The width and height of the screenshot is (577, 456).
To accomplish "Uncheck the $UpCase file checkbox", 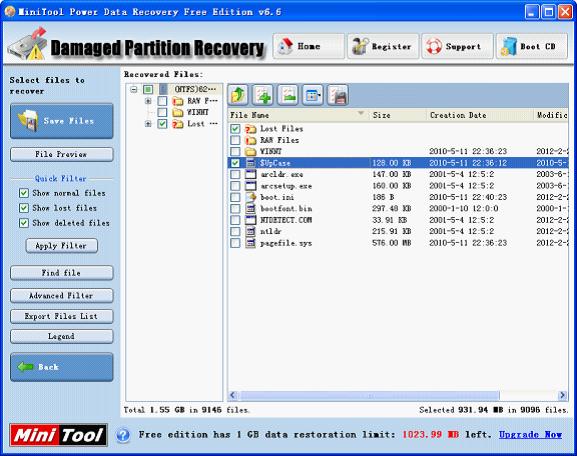I will [x=235, y=163].
